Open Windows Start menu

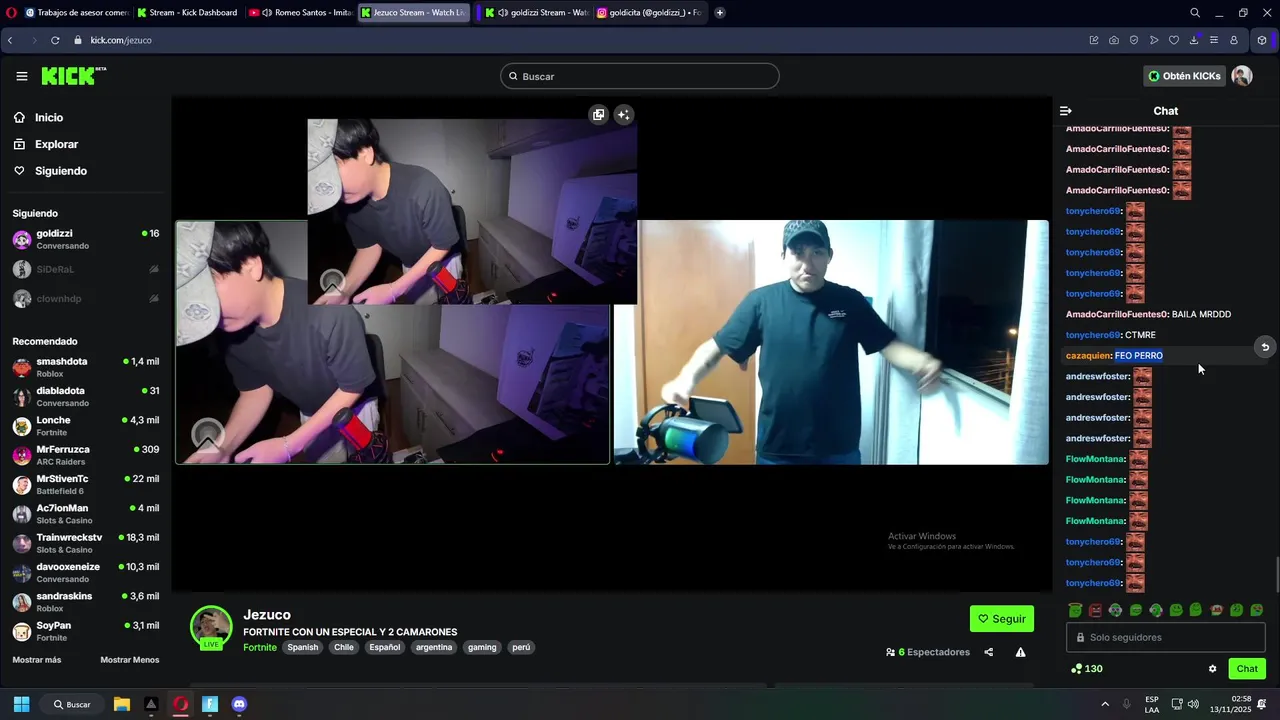click(x=21, y=704)
